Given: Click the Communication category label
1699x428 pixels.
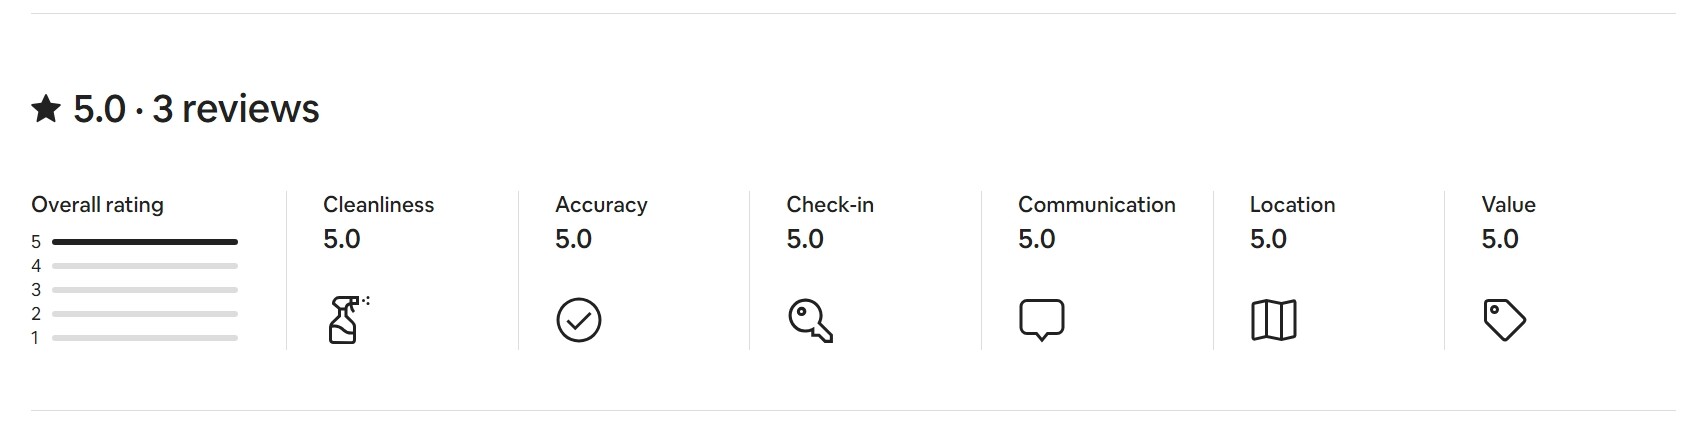Looking at the screenshot, I should click(x=1096, y=205).
